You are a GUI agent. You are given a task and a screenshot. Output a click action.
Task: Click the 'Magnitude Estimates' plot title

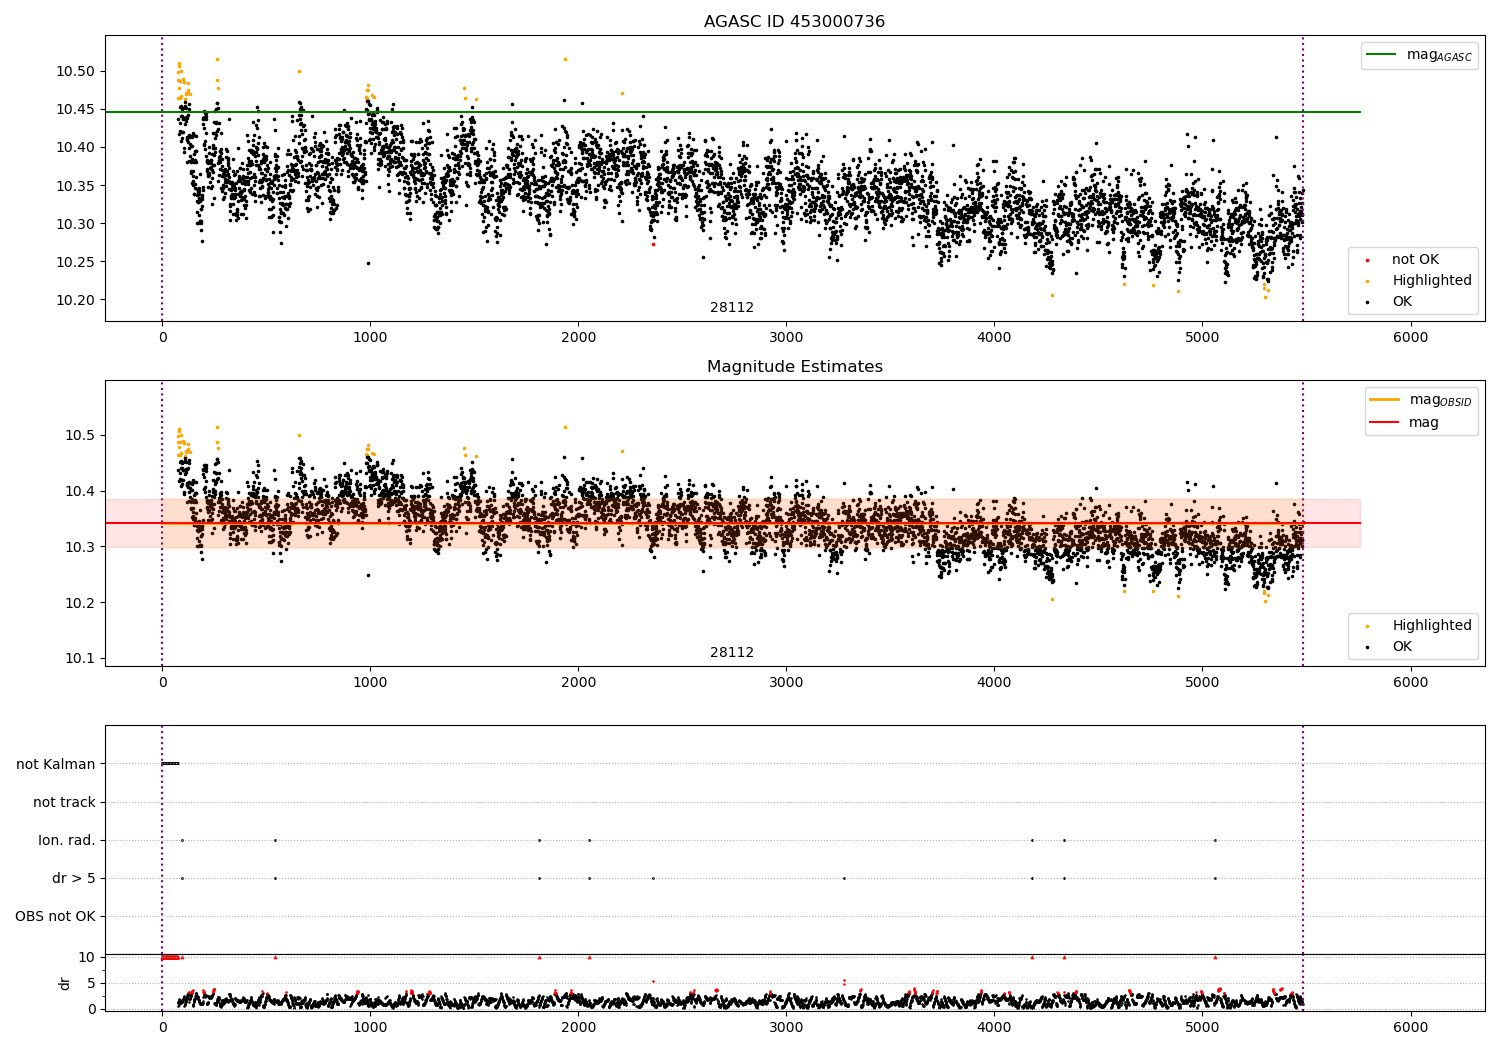click(x=794, y=367)
